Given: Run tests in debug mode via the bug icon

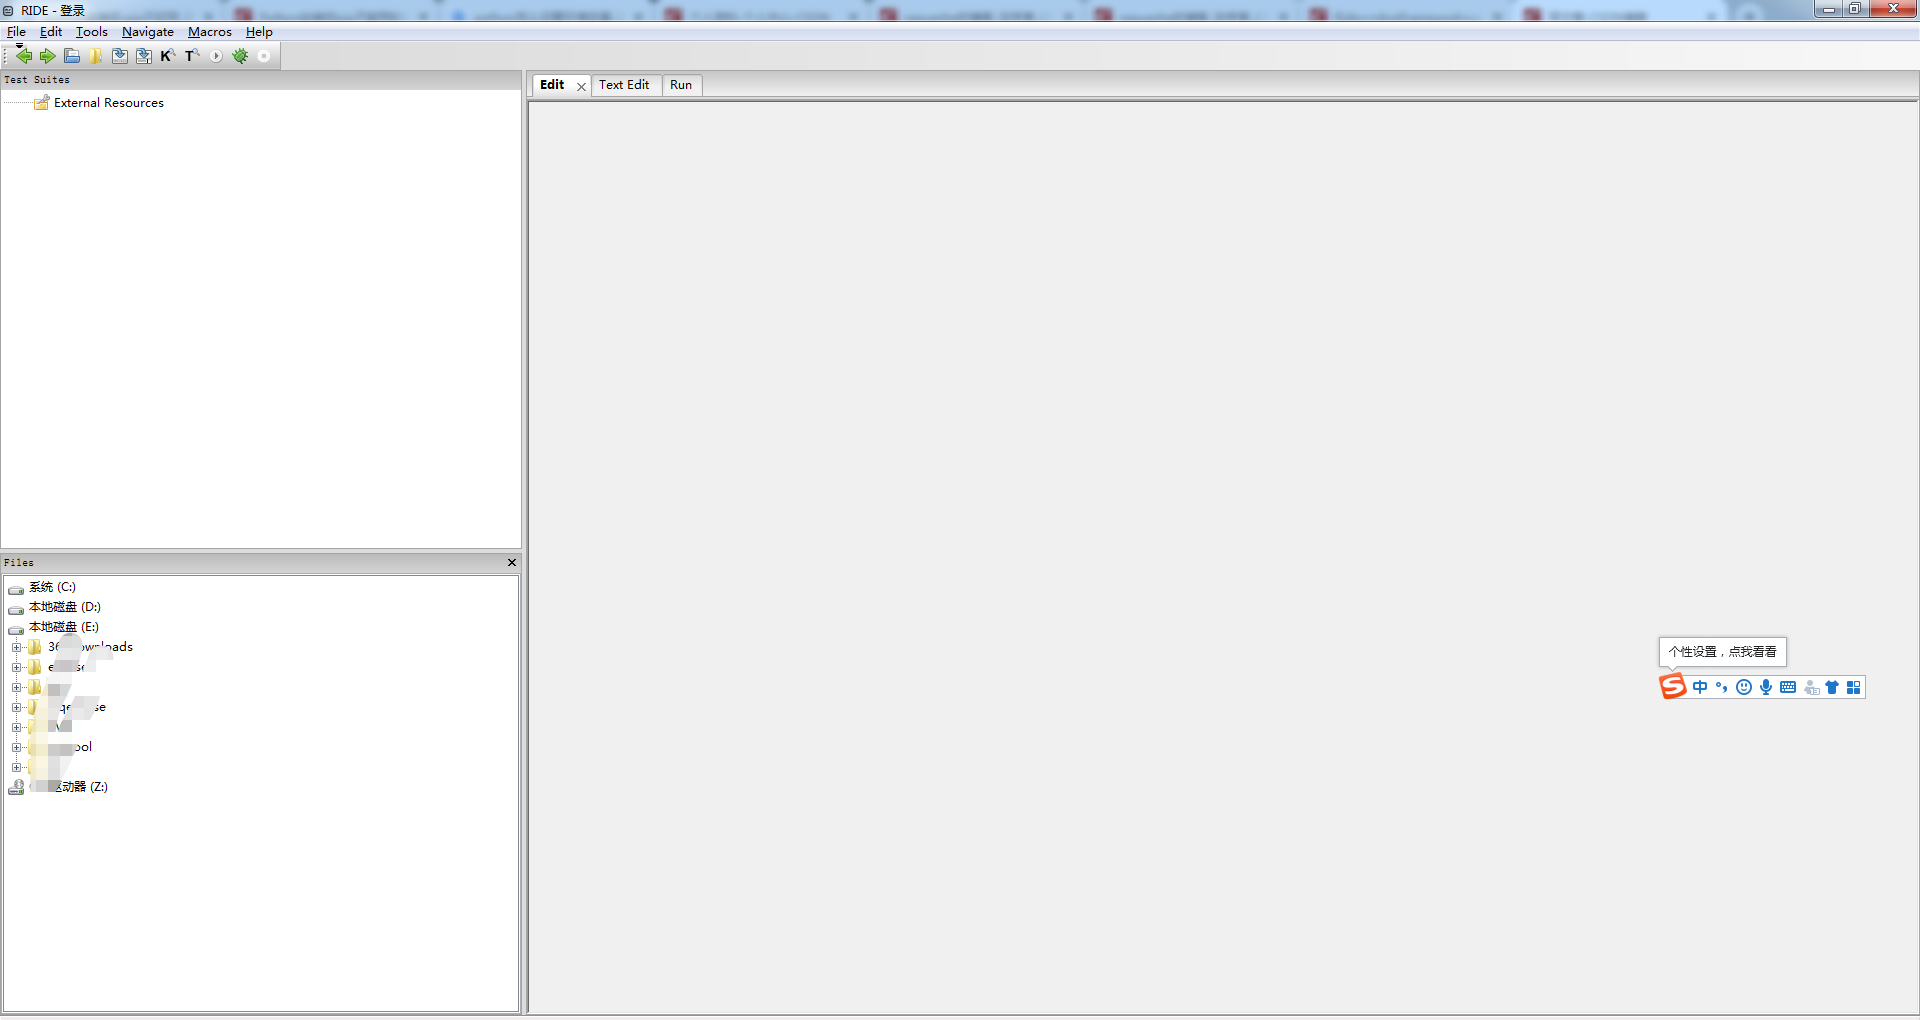Looking at the screenshot, I should [x=240, y=56].
